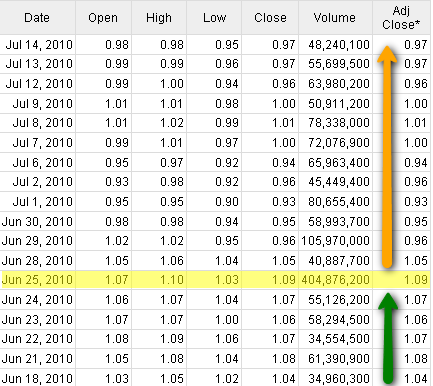Click the 78,338,000 volume cell

tap(339, 123)
